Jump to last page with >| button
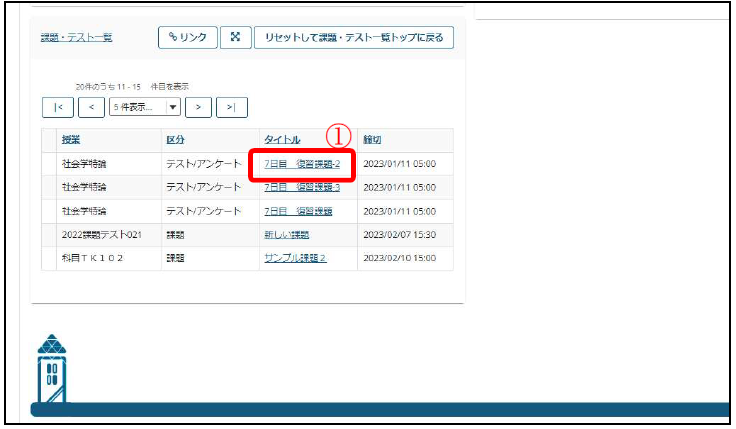This screenshot has width=736, height=429. click(232, 106)
